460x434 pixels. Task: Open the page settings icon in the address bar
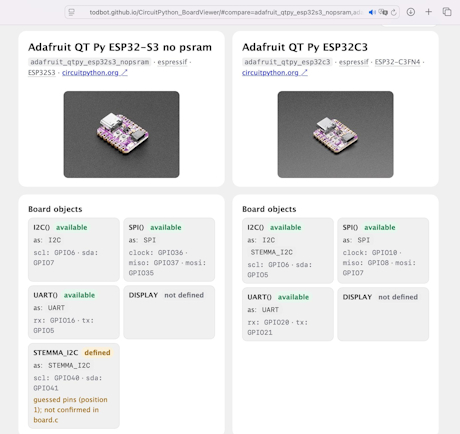(x=71, y=12)
